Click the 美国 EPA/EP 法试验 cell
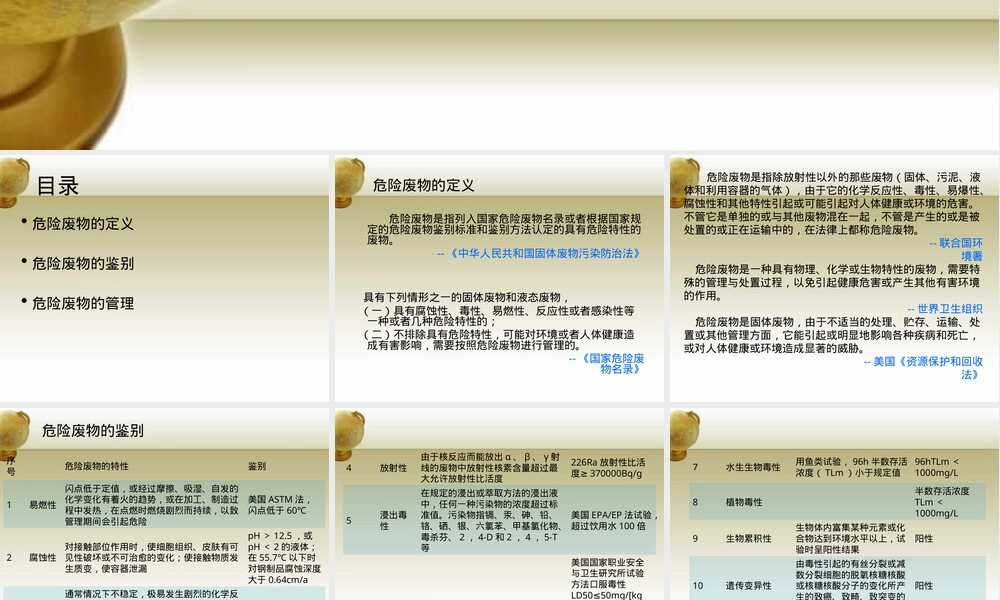The height and width of the screenshot is (600, 1000). tap(613, 520)
